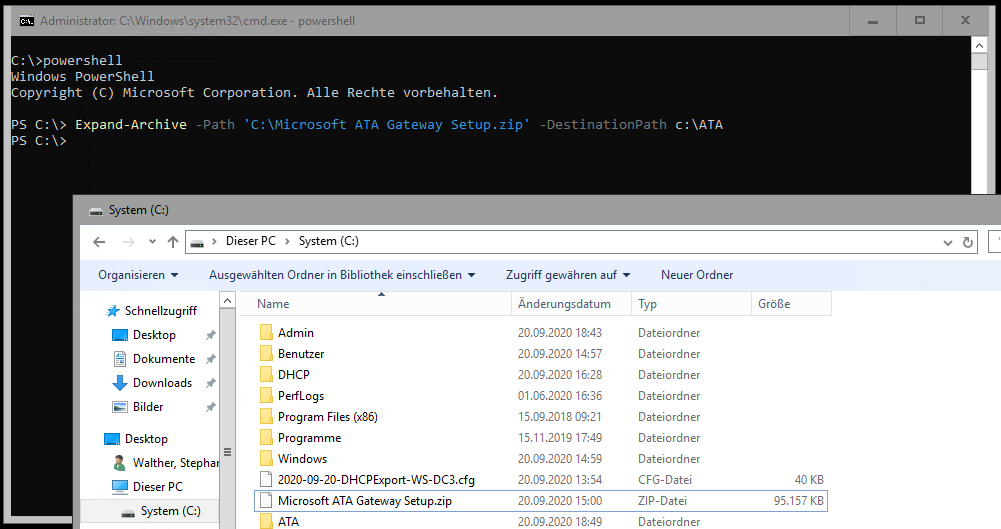1001x529 pixels.
Task: Click cmd.exe title bar icon
Action: [x=27, y=21]
